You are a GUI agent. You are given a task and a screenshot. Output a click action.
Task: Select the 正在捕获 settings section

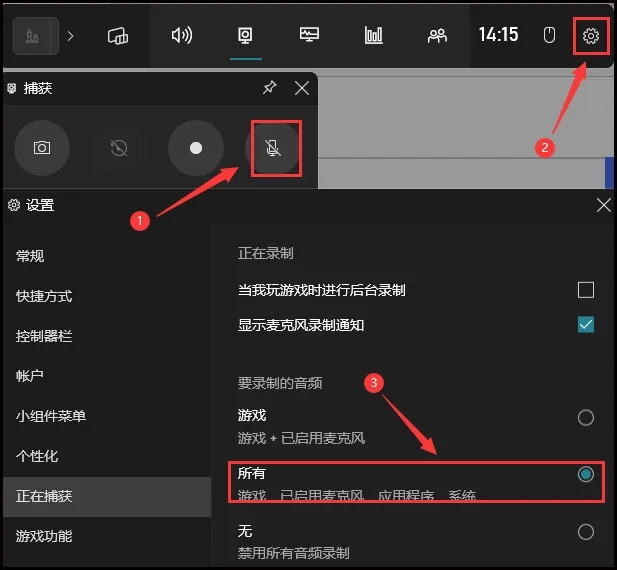point(107,496)
